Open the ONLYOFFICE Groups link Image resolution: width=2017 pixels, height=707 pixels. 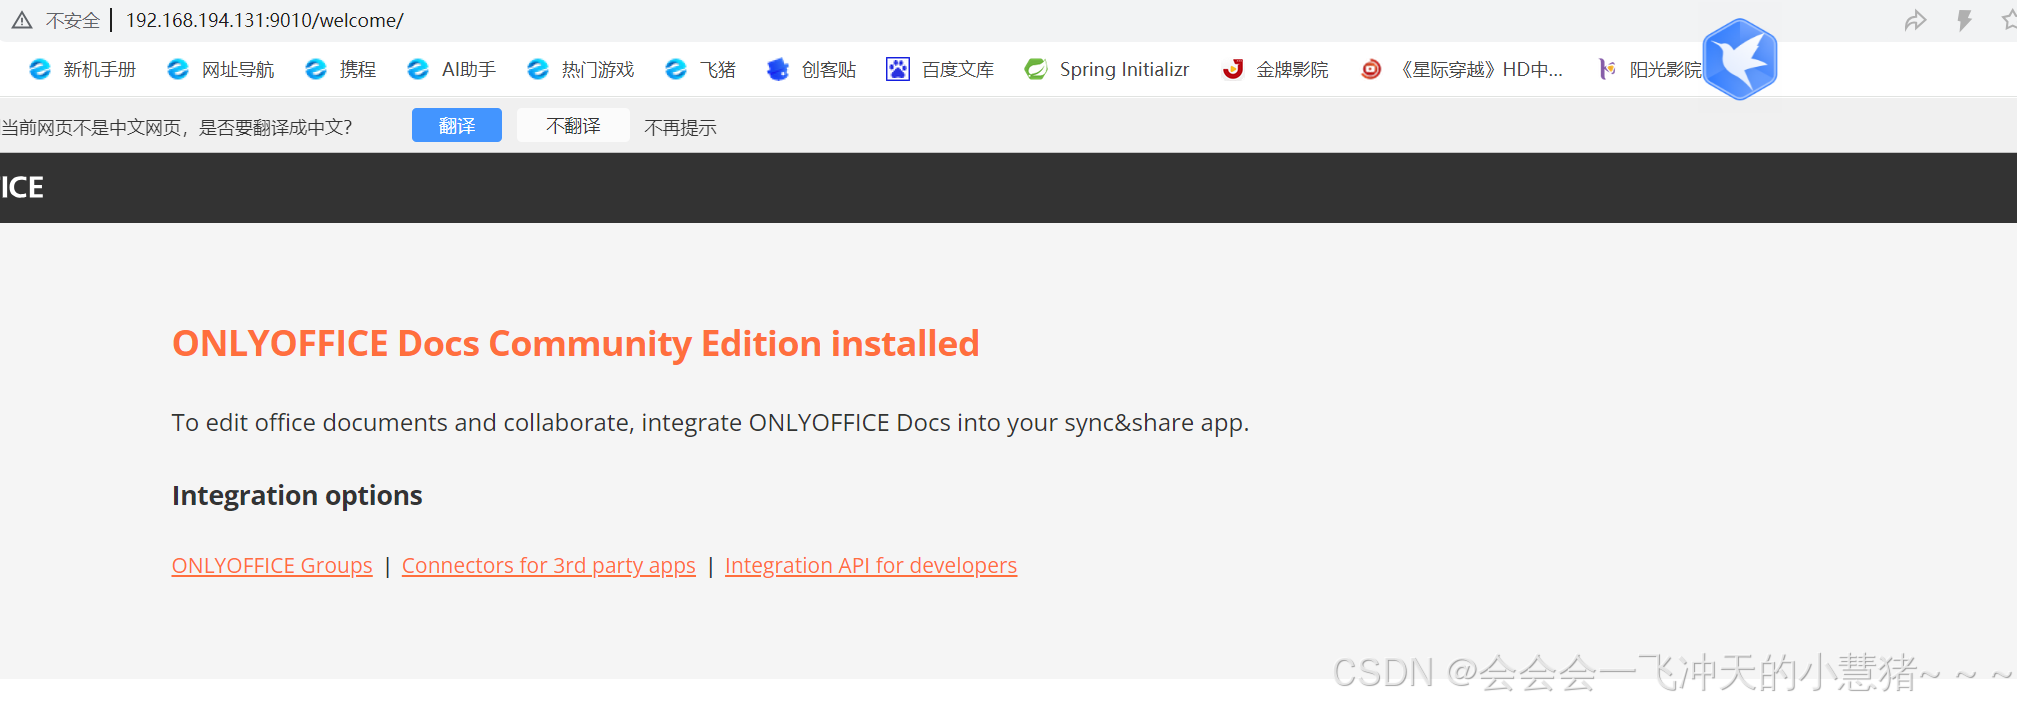(x=272, y=565)
